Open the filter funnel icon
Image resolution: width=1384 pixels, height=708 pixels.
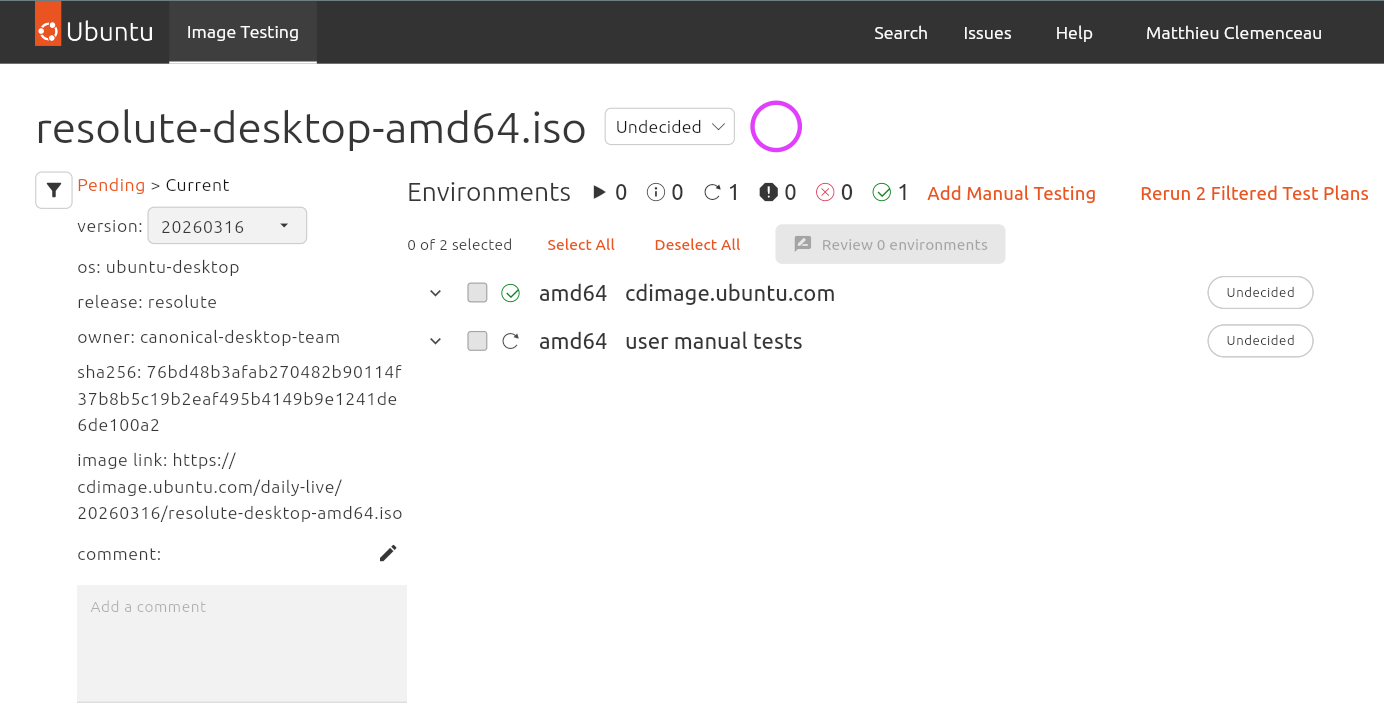(x=54, y=190)
